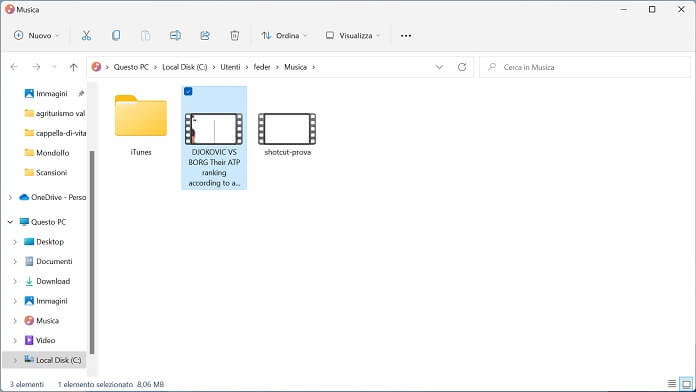Go forward with the right arrow

(x=36, y=67)
